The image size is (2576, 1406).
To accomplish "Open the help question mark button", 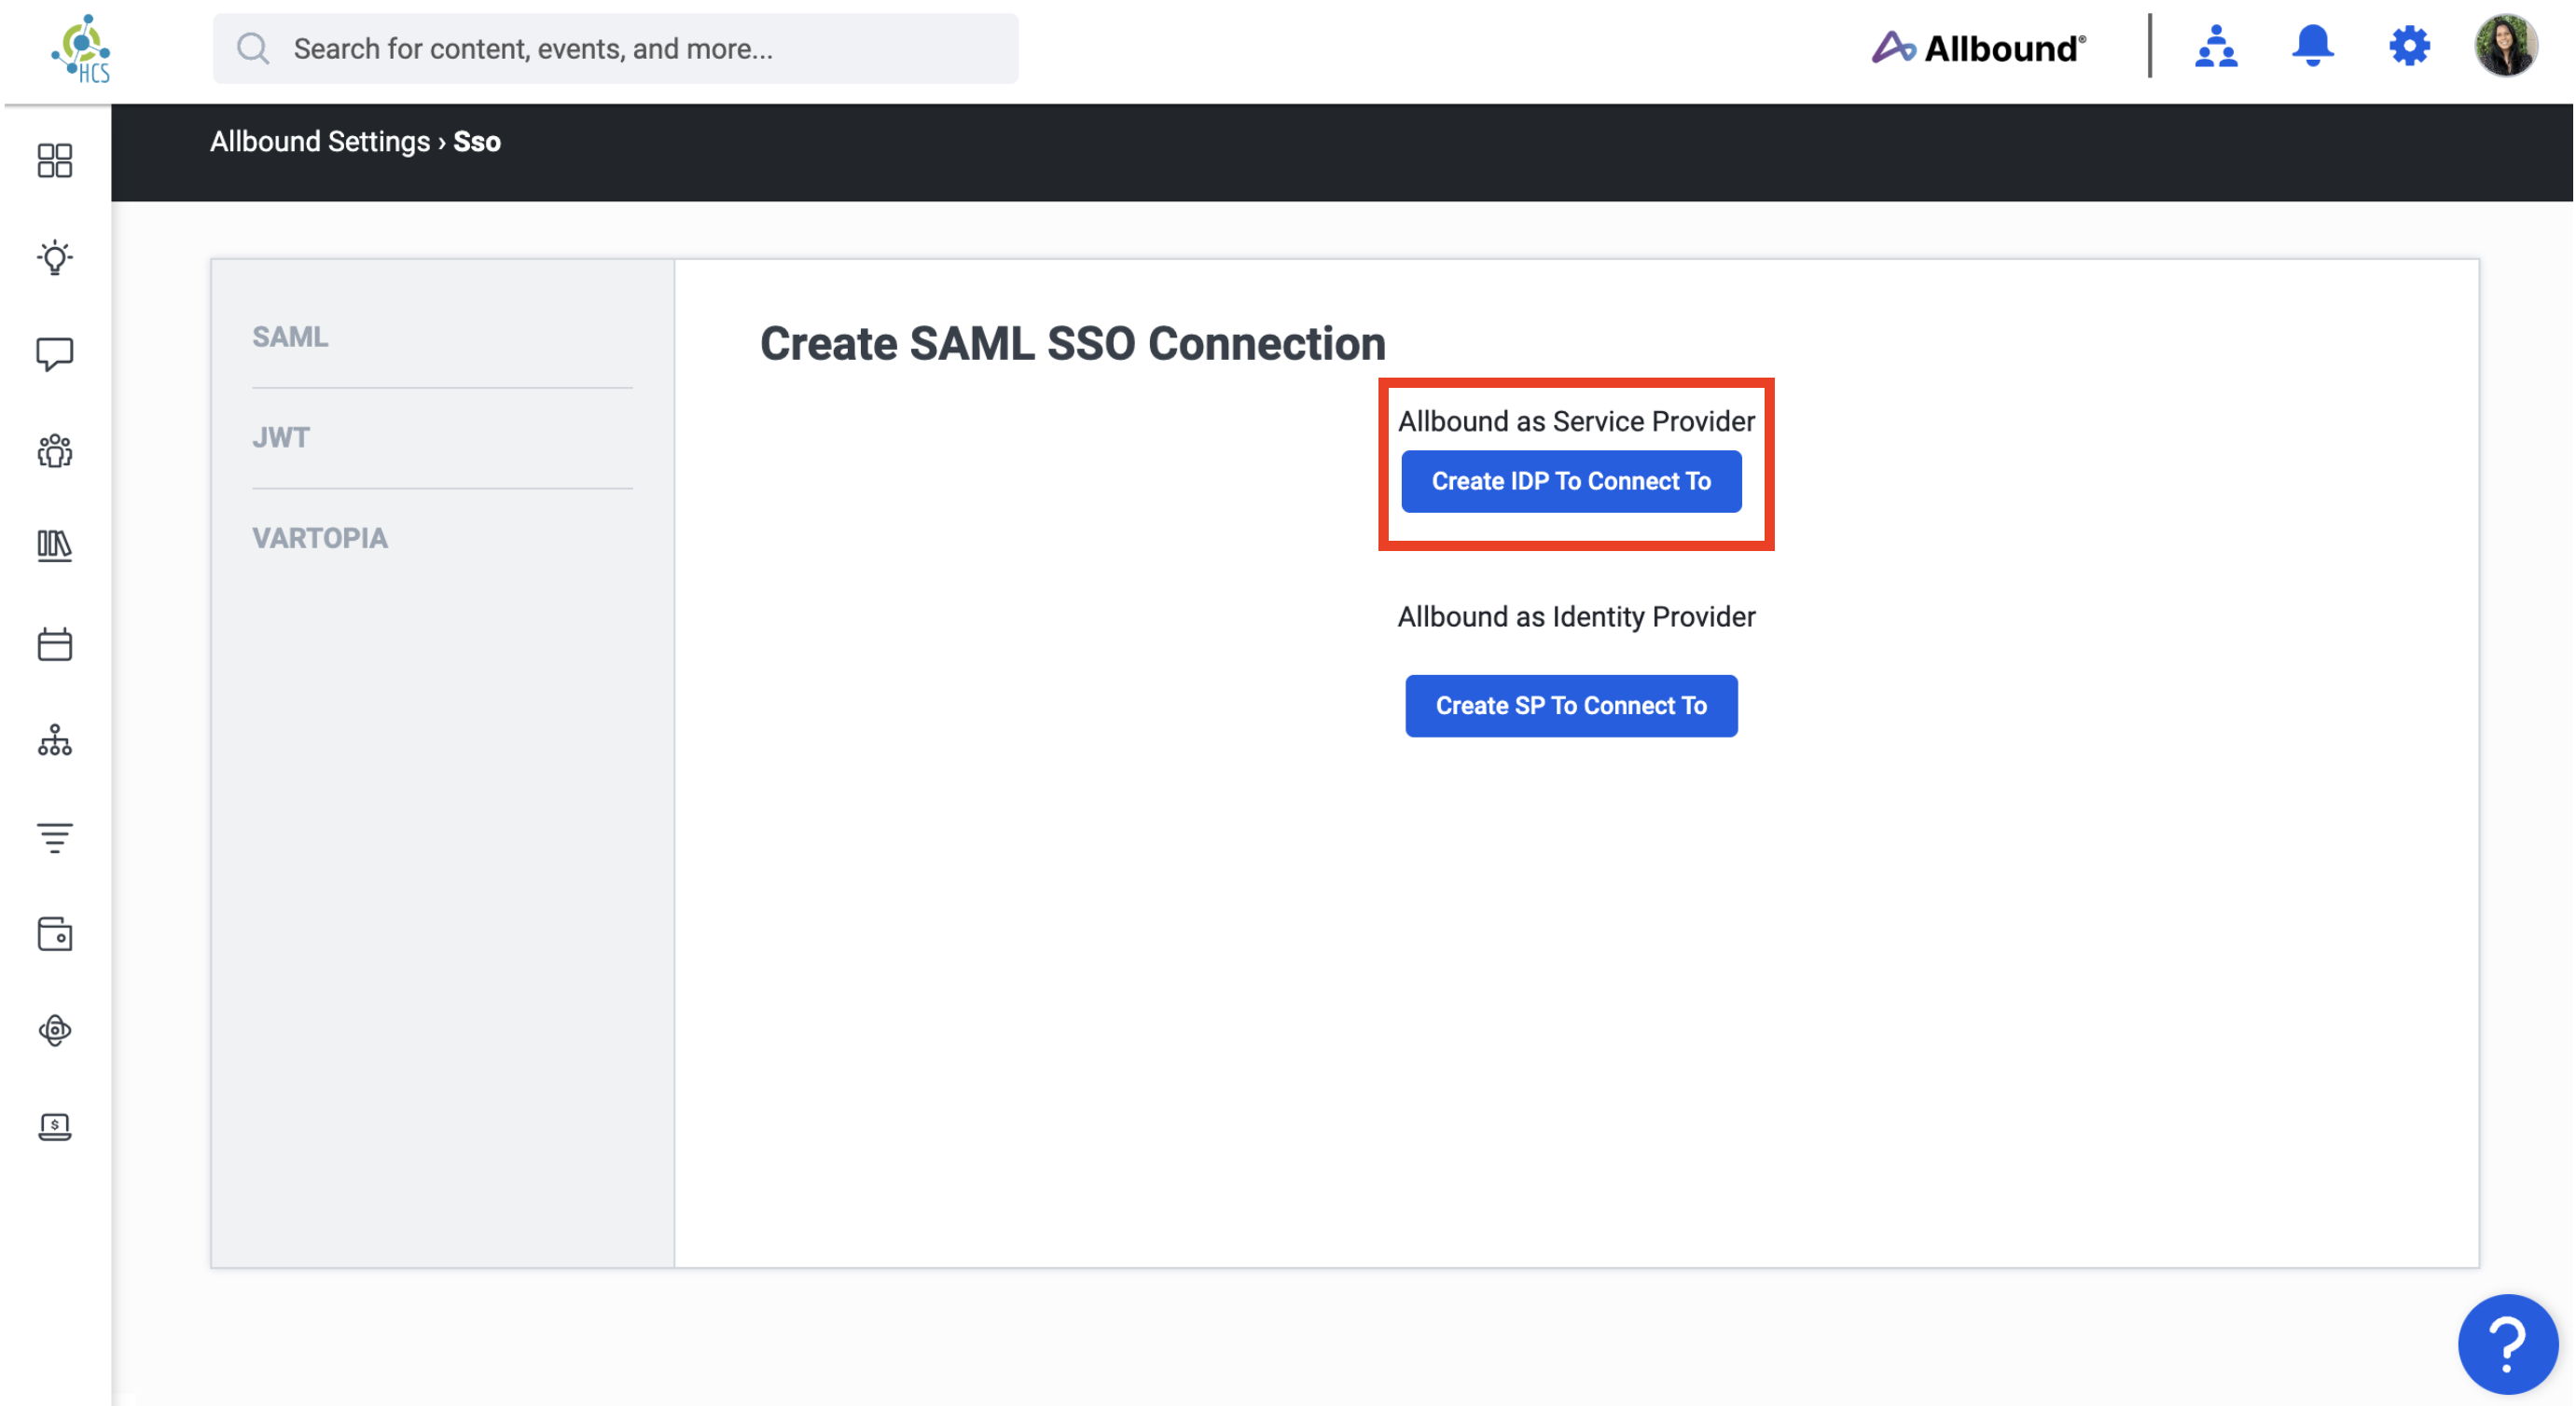I will coord(2506,1344).
